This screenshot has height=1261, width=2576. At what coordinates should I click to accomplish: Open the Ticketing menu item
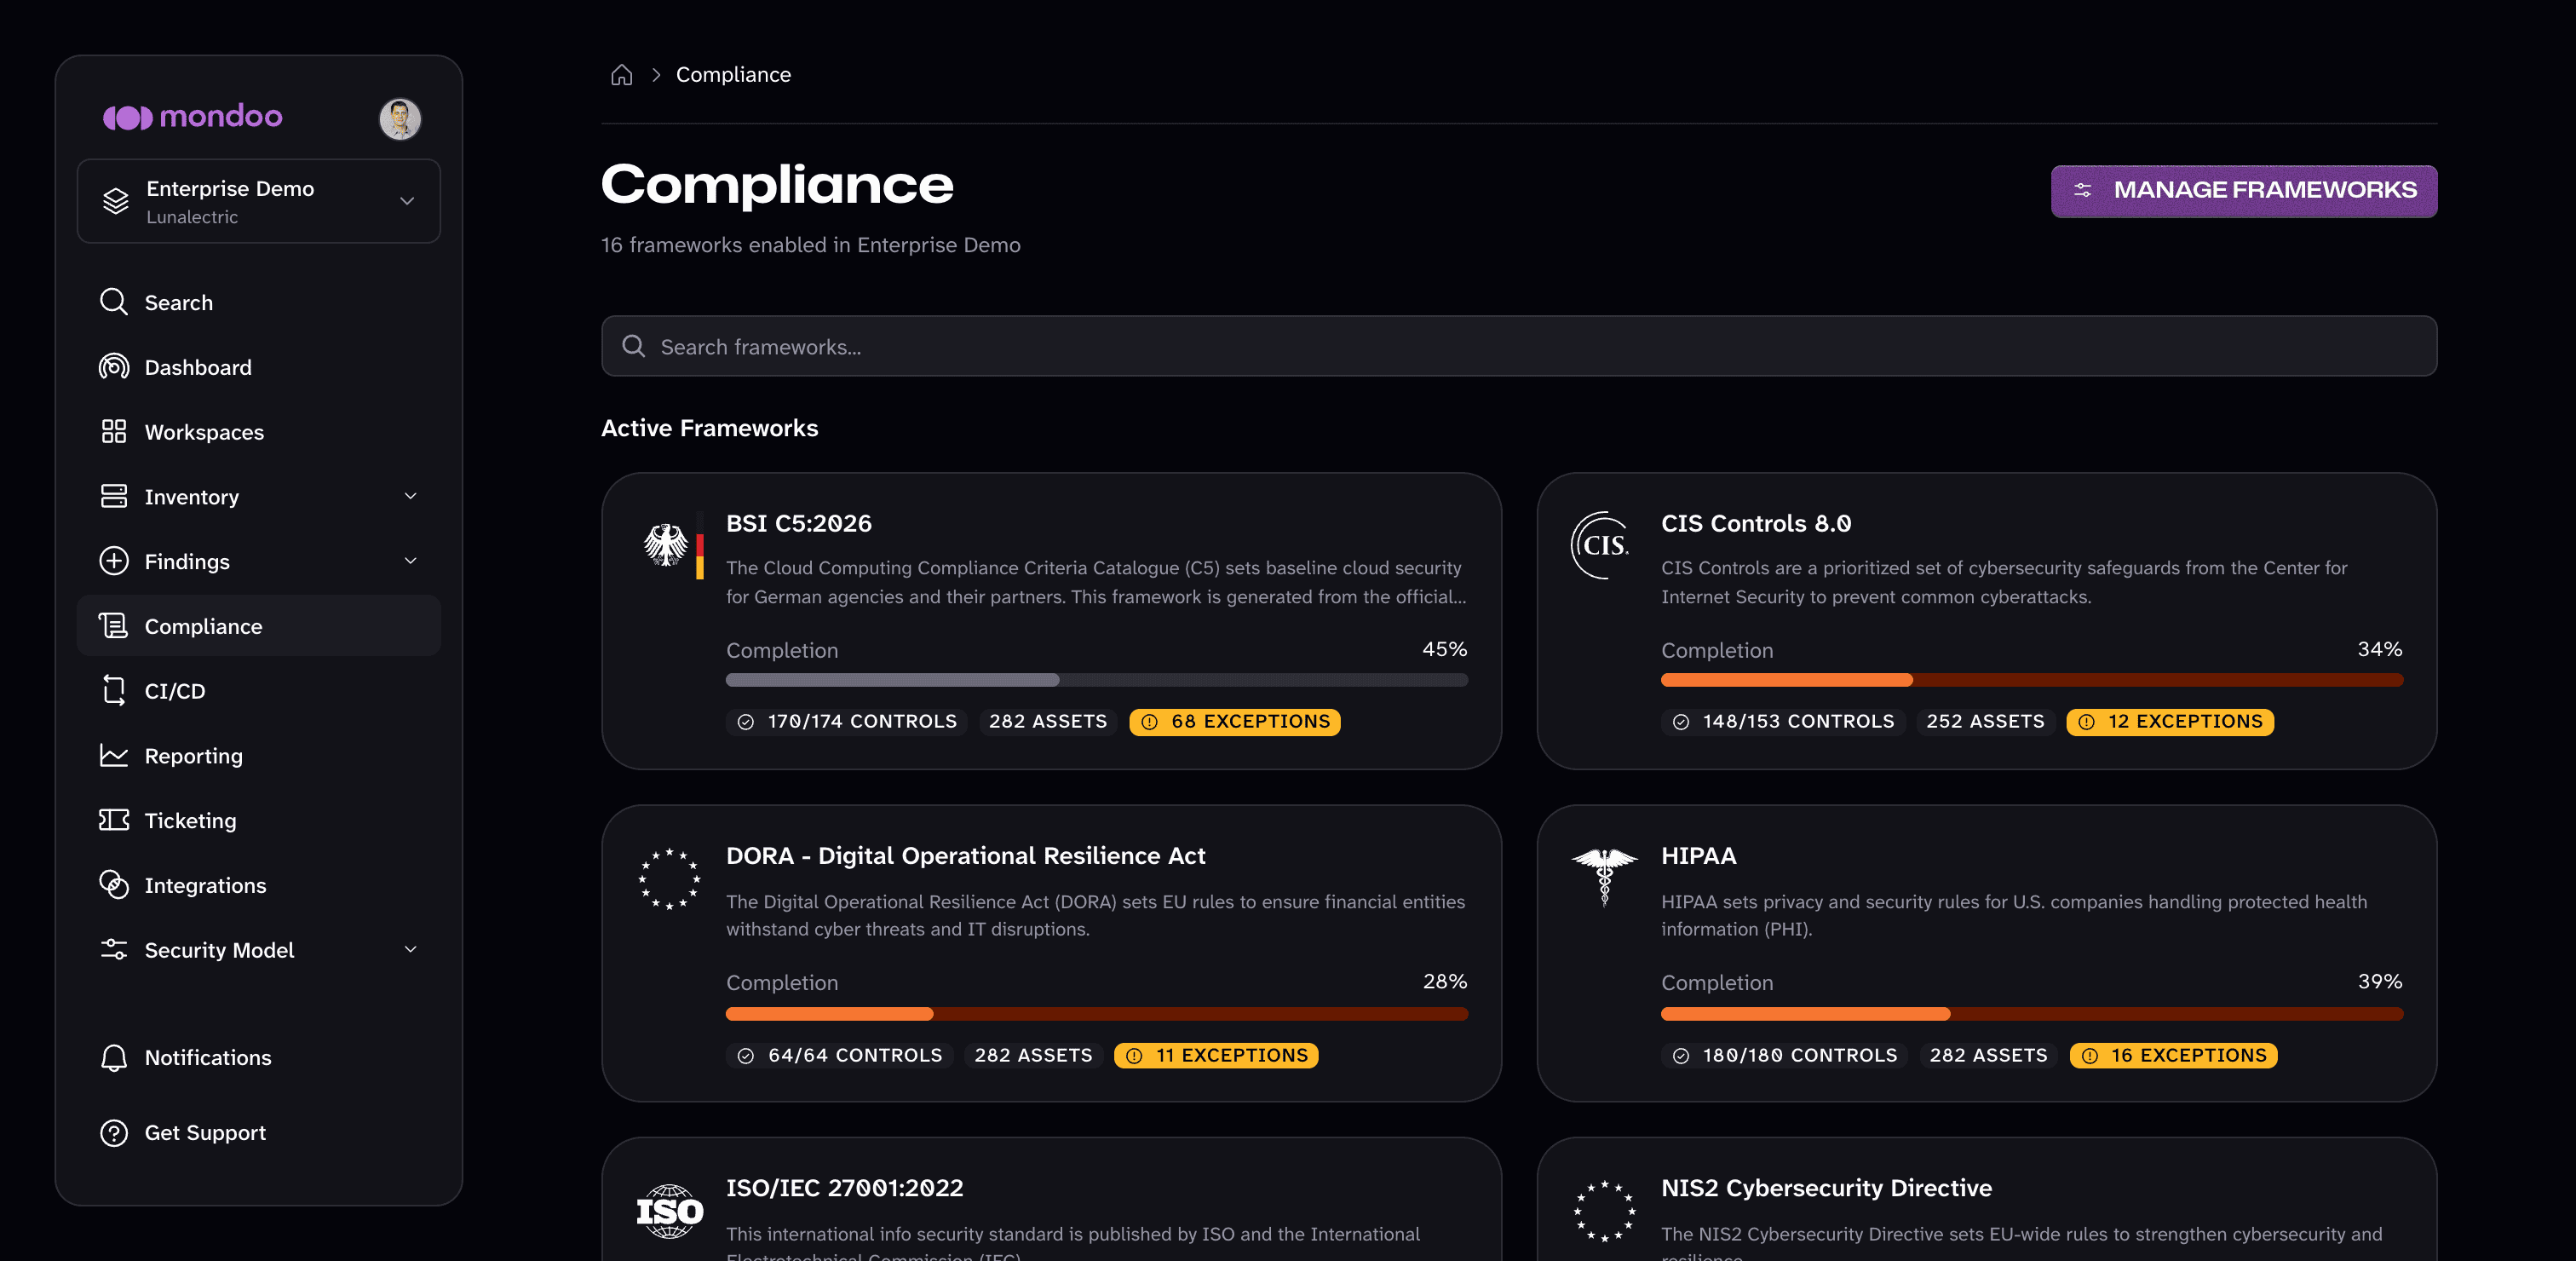[259, 820]
